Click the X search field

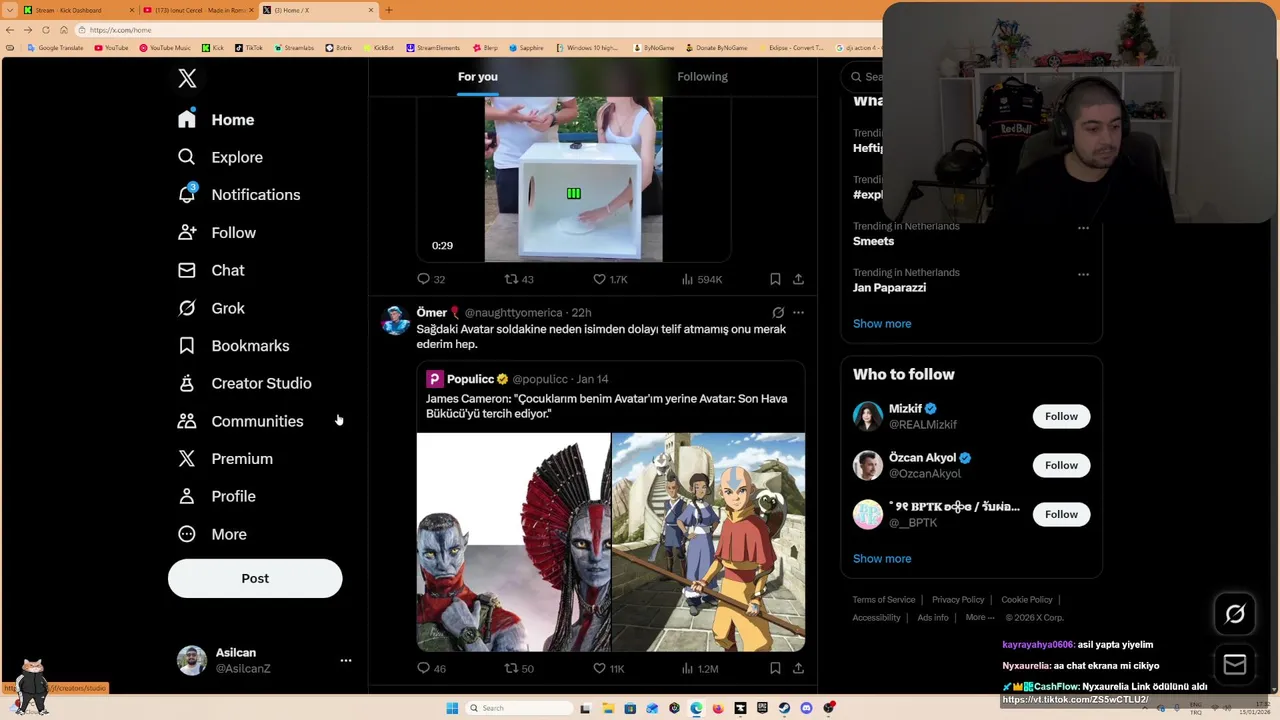click(x=864, y=76)
